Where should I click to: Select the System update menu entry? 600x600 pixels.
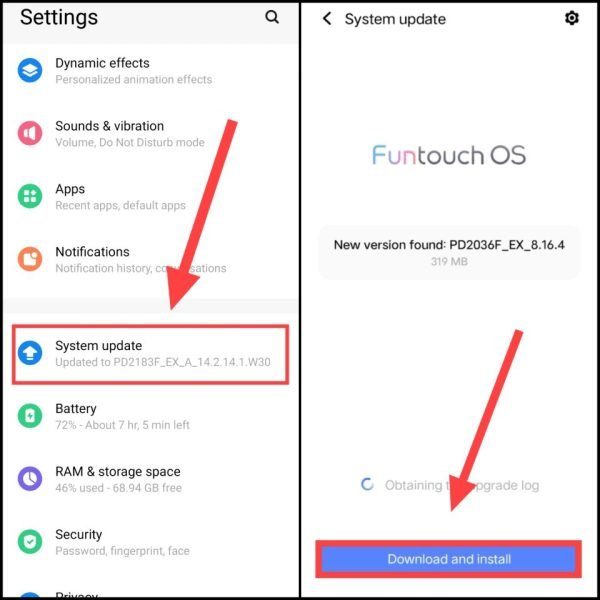150,354
